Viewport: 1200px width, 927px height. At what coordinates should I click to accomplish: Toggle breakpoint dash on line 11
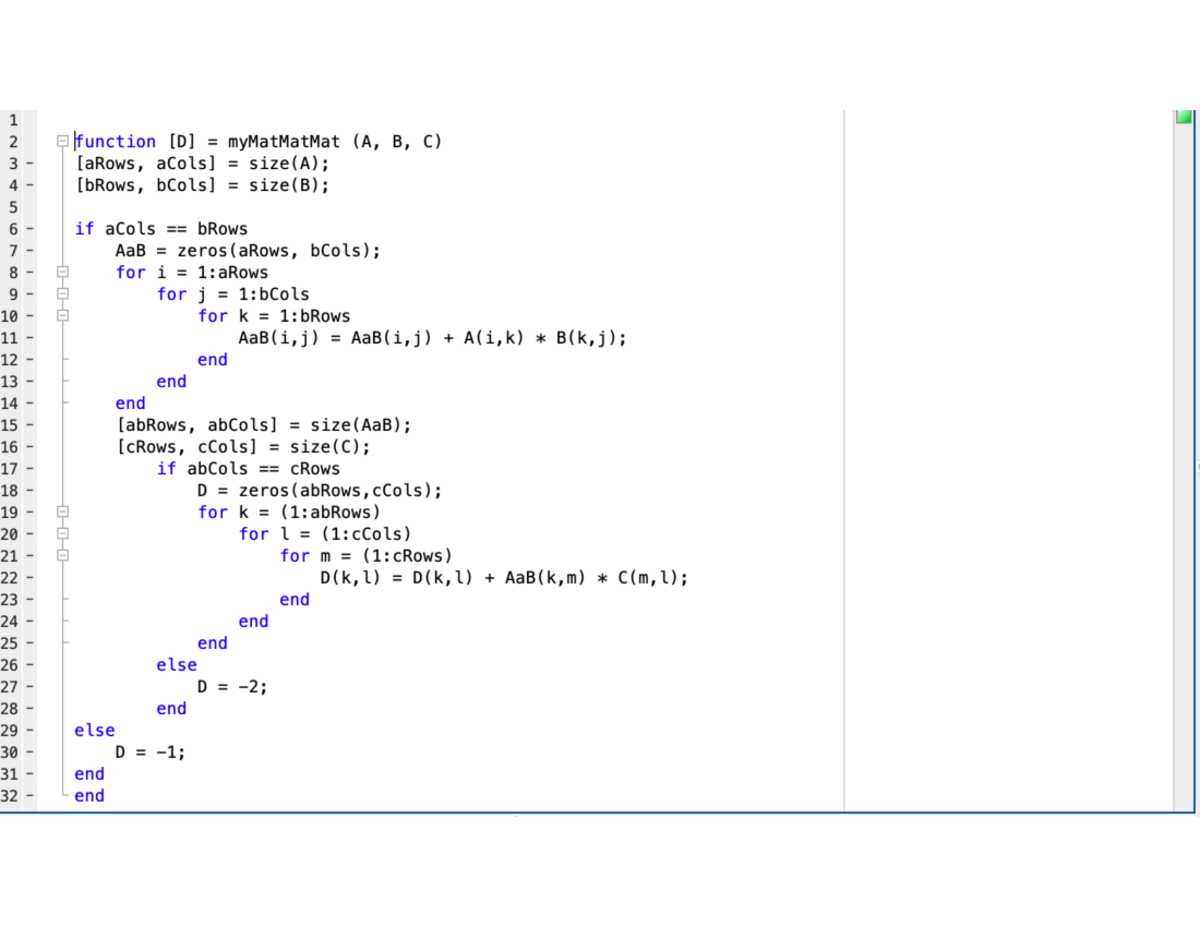(30, 338)
